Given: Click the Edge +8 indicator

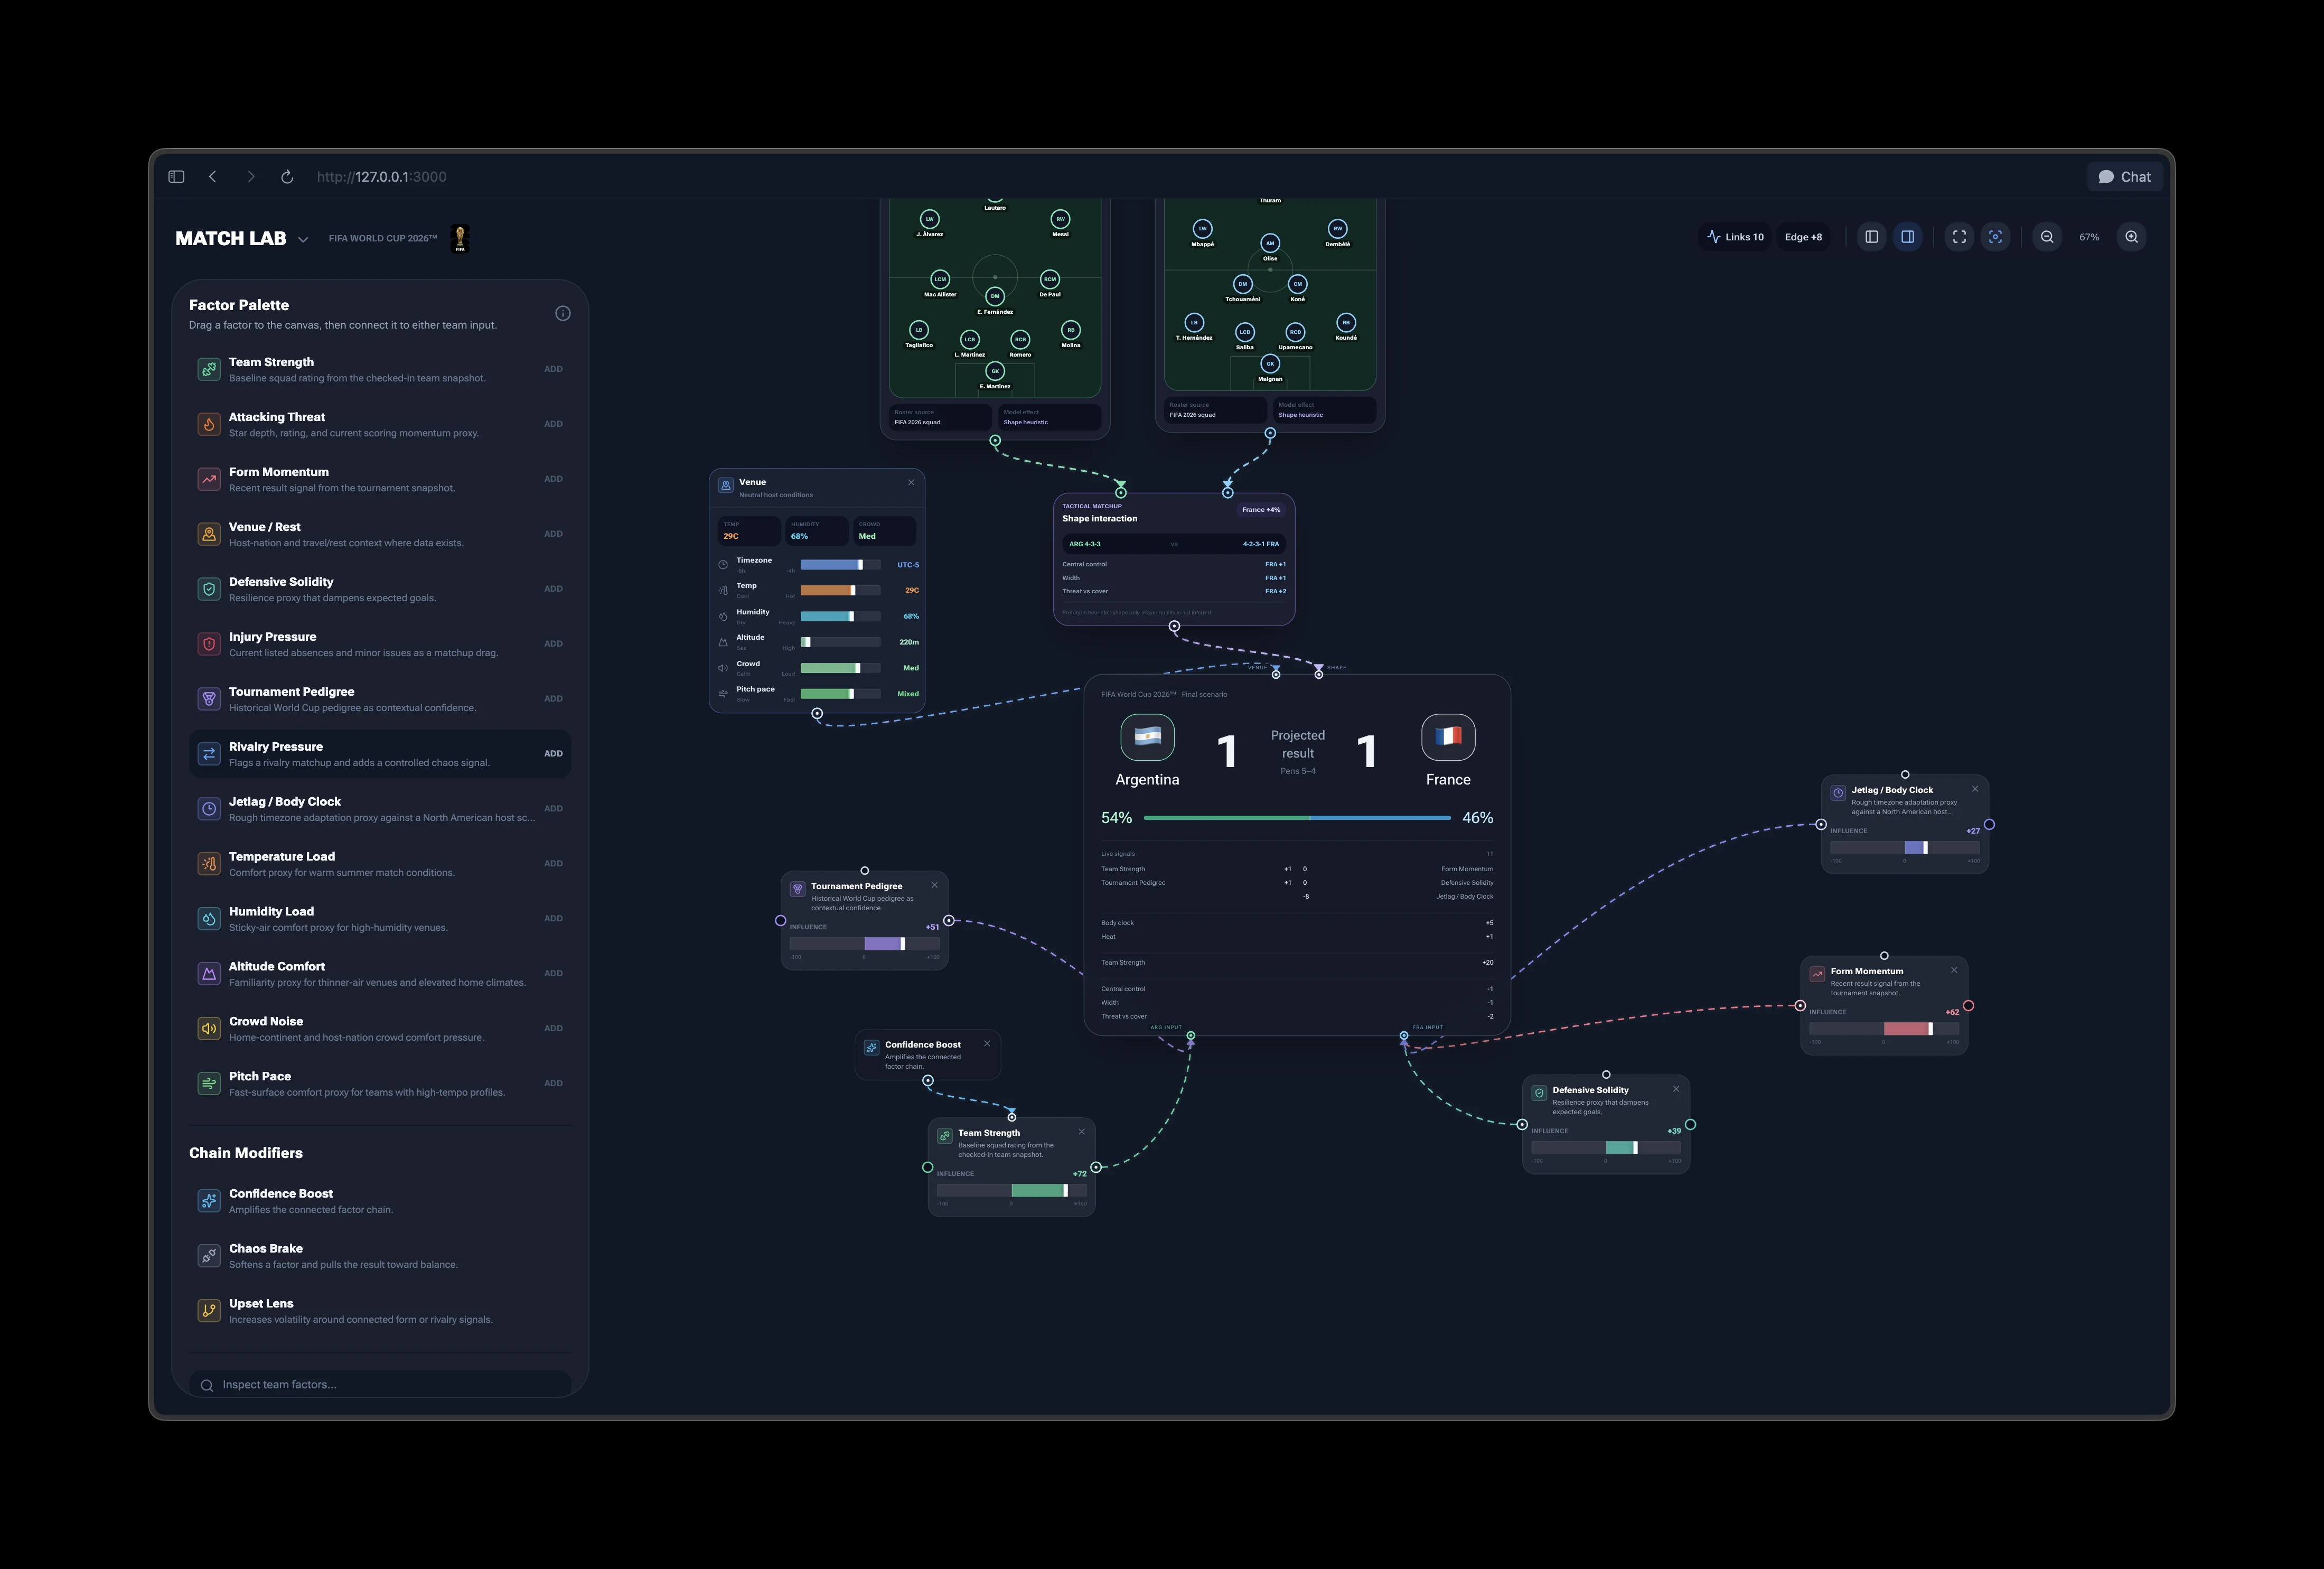Looking at the screenshot, I should click(1803, 237).
